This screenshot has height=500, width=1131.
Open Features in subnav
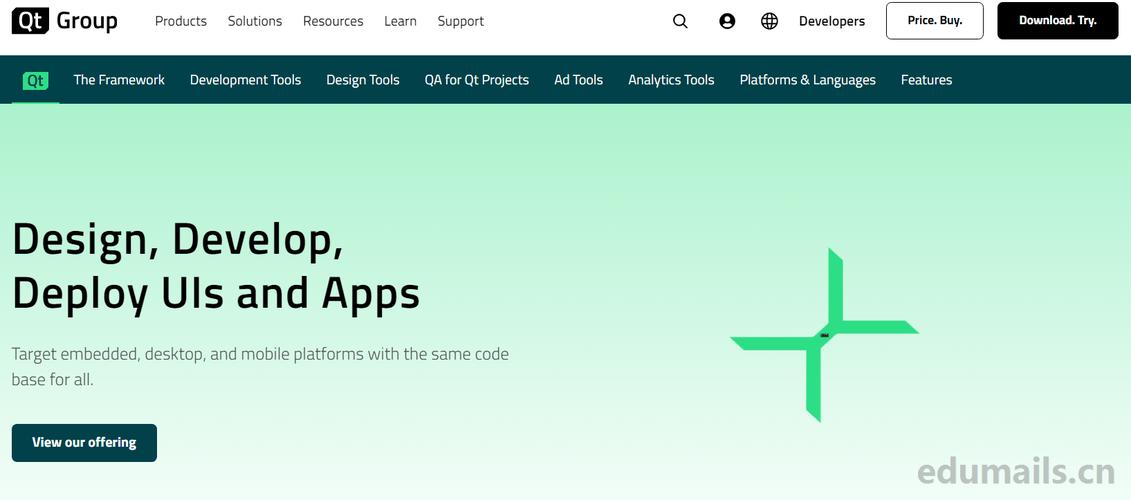tap(926, 80)
